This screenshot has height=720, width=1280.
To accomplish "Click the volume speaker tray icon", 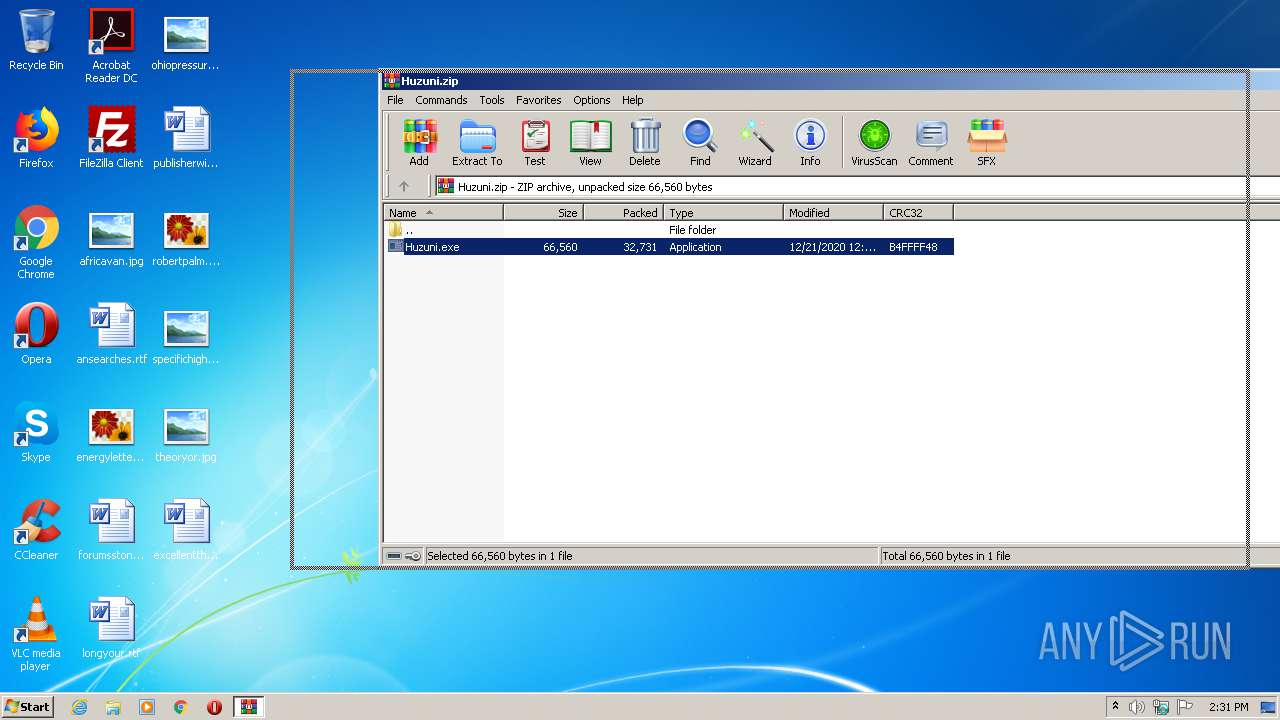I will tap(1137, 707).
